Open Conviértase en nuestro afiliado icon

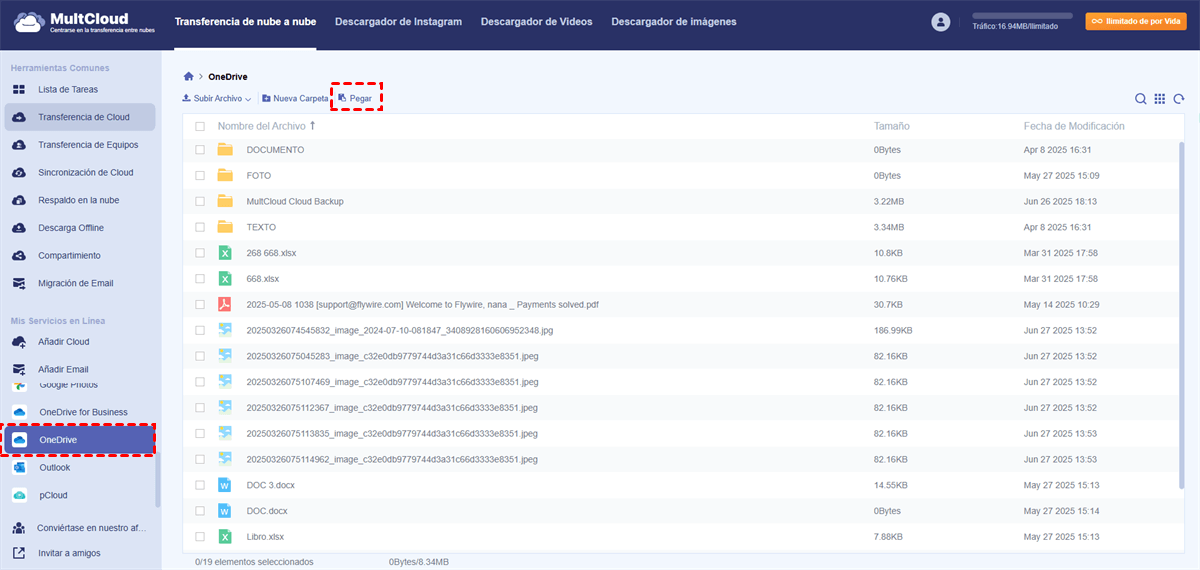pos(19,528)
